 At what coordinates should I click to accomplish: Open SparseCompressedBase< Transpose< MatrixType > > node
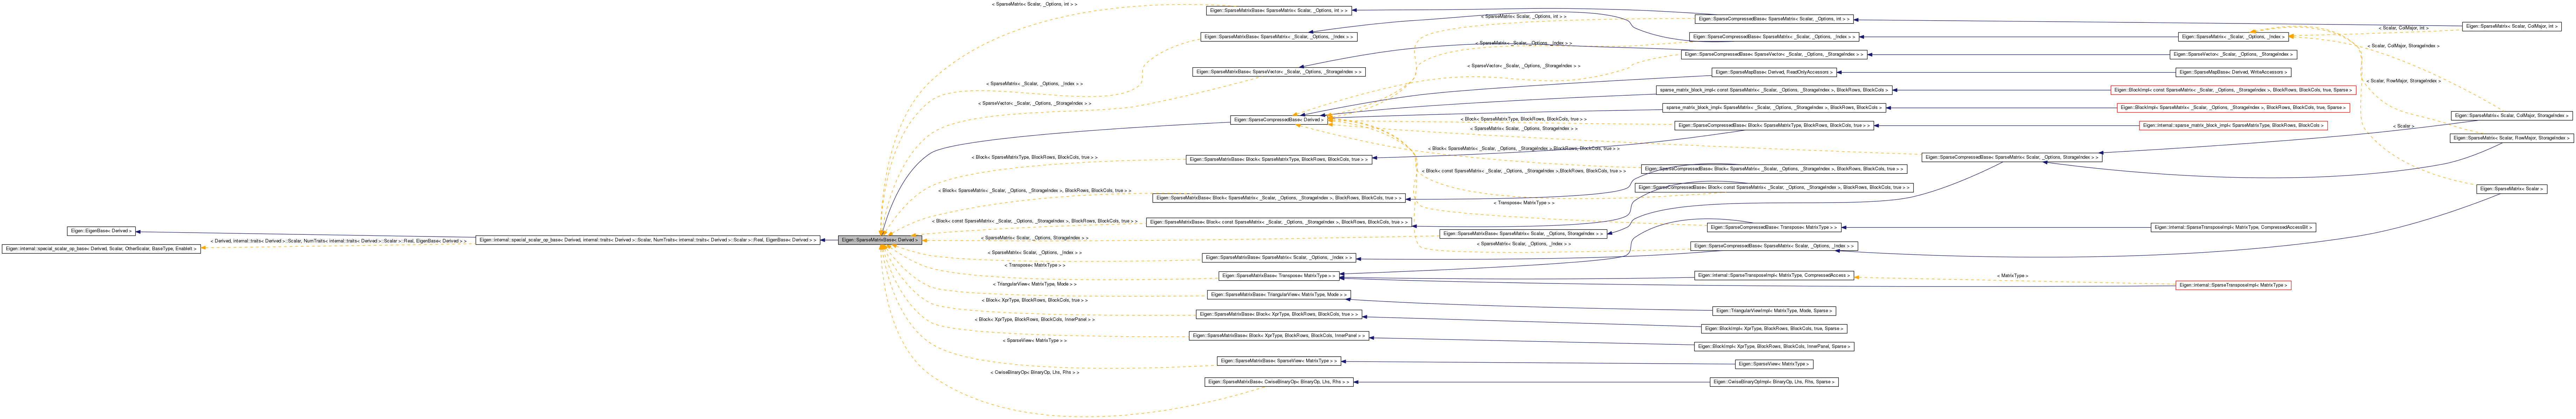[x=1774, y=228]
